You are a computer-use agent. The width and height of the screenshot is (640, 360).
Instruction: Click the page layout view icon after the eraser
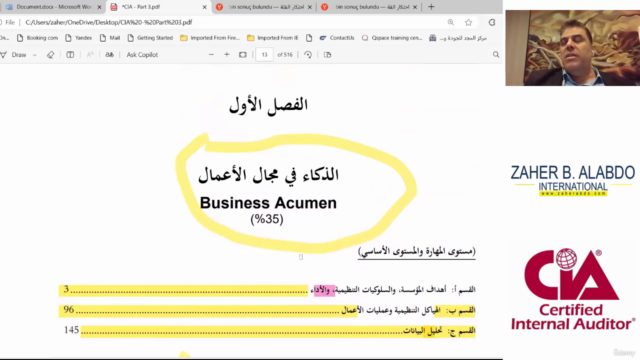coord(70,55)
